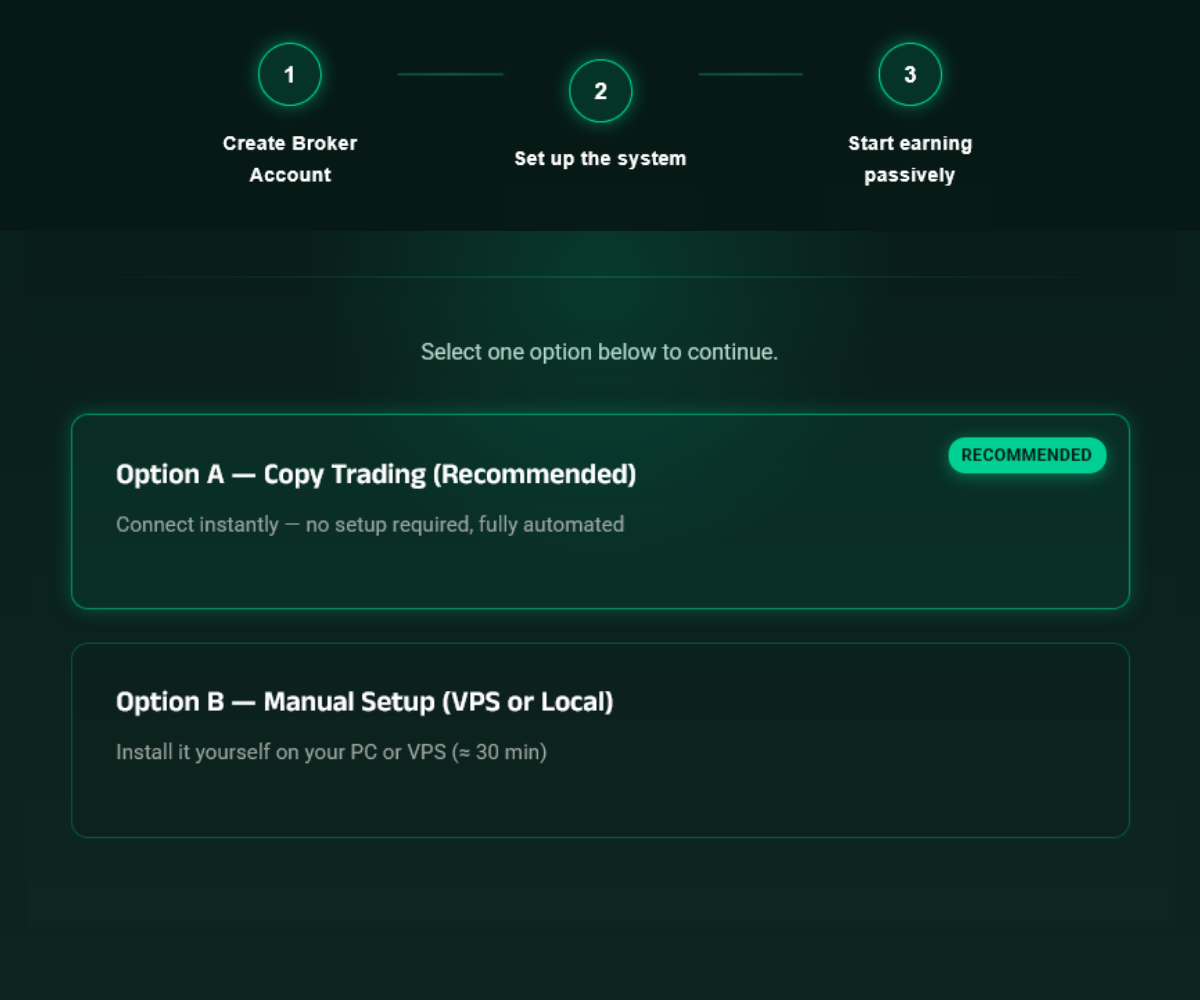Click the "Select one option below to continue" text
This screenshot has height=1000, width=1200.
[x=599, y=352]
